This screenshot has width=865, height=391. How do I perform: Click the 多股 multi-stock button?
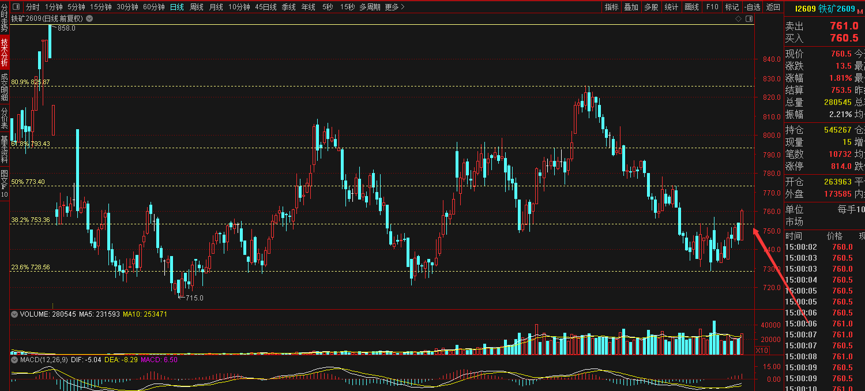[x=651, y=7]
